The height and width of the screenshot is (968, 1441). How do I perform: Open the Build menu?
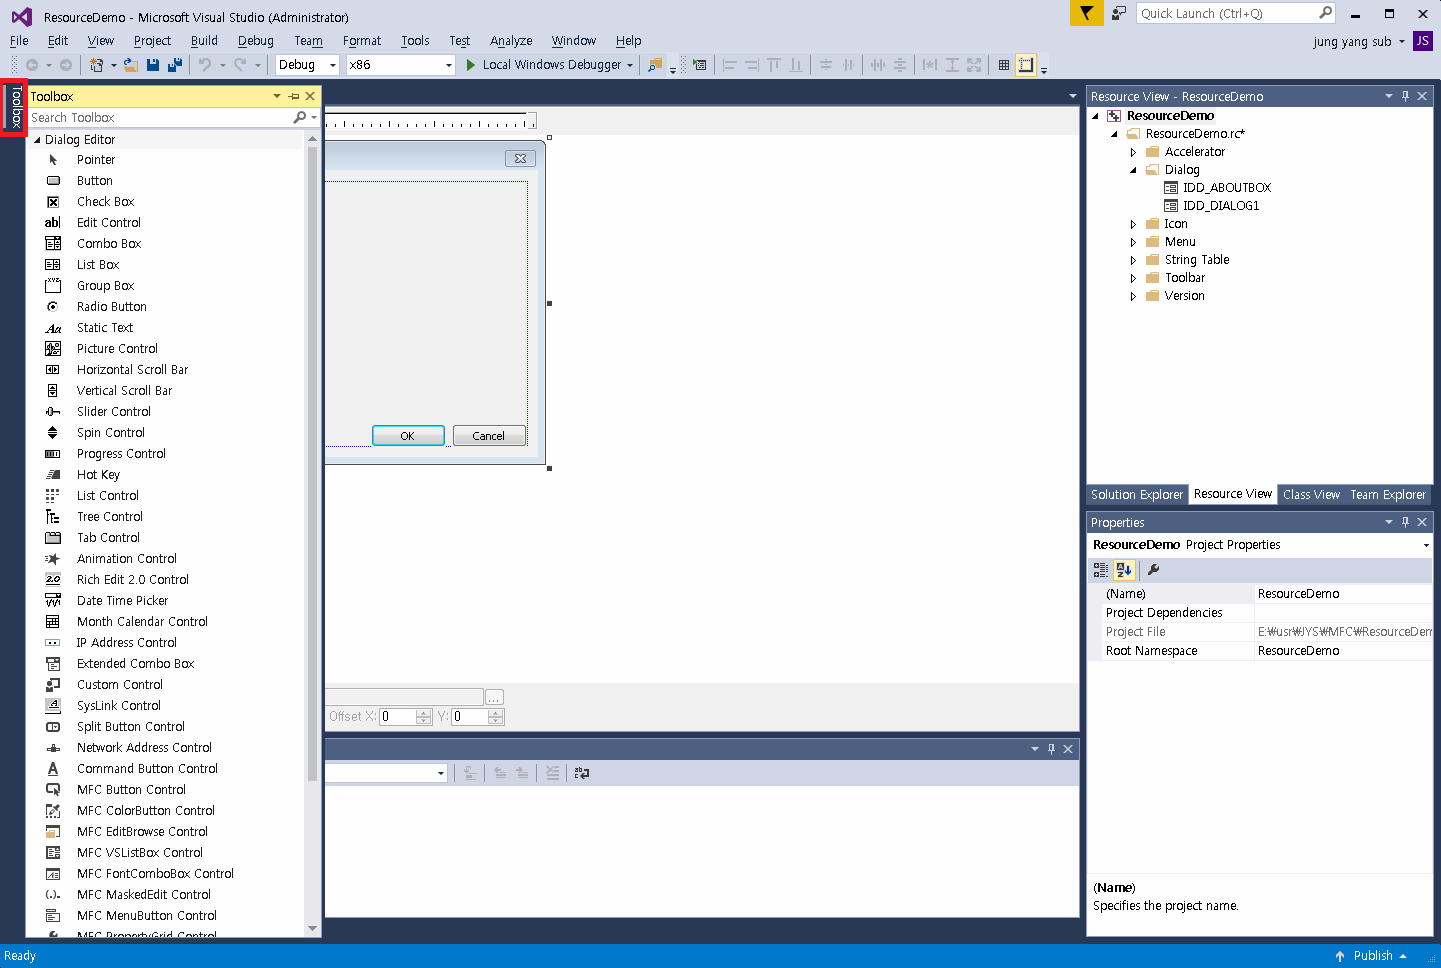(x=204, y=41)
